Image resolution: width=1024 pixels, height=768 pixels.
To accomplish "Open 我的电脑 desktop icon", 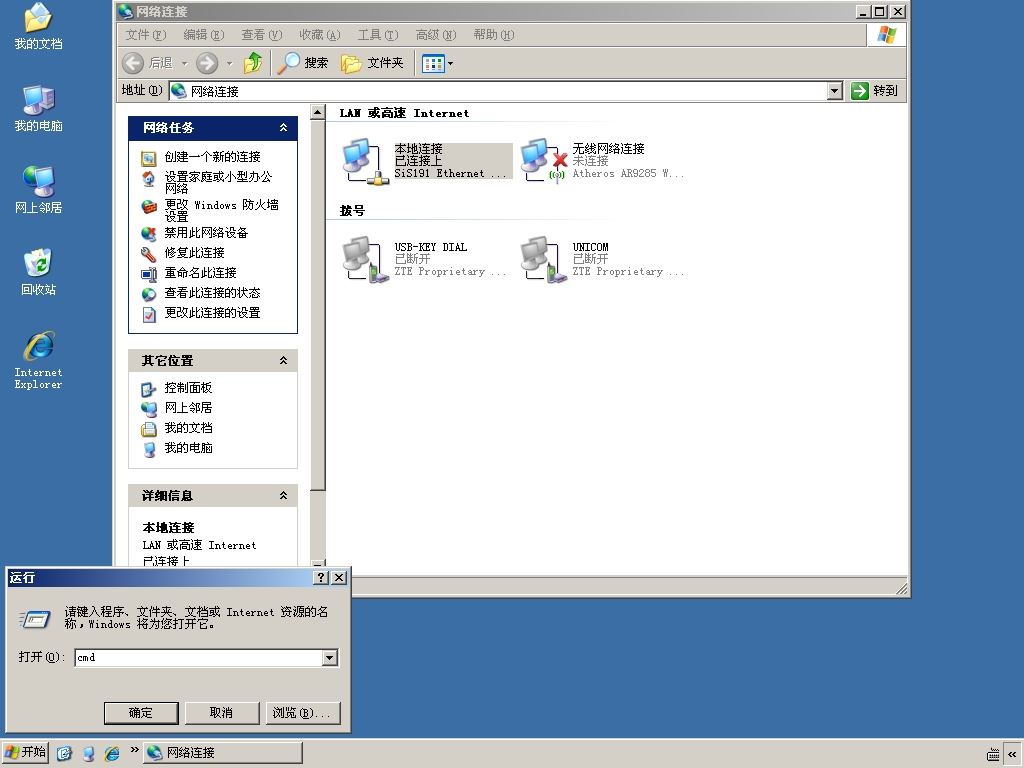I will [x=39, y=108].
